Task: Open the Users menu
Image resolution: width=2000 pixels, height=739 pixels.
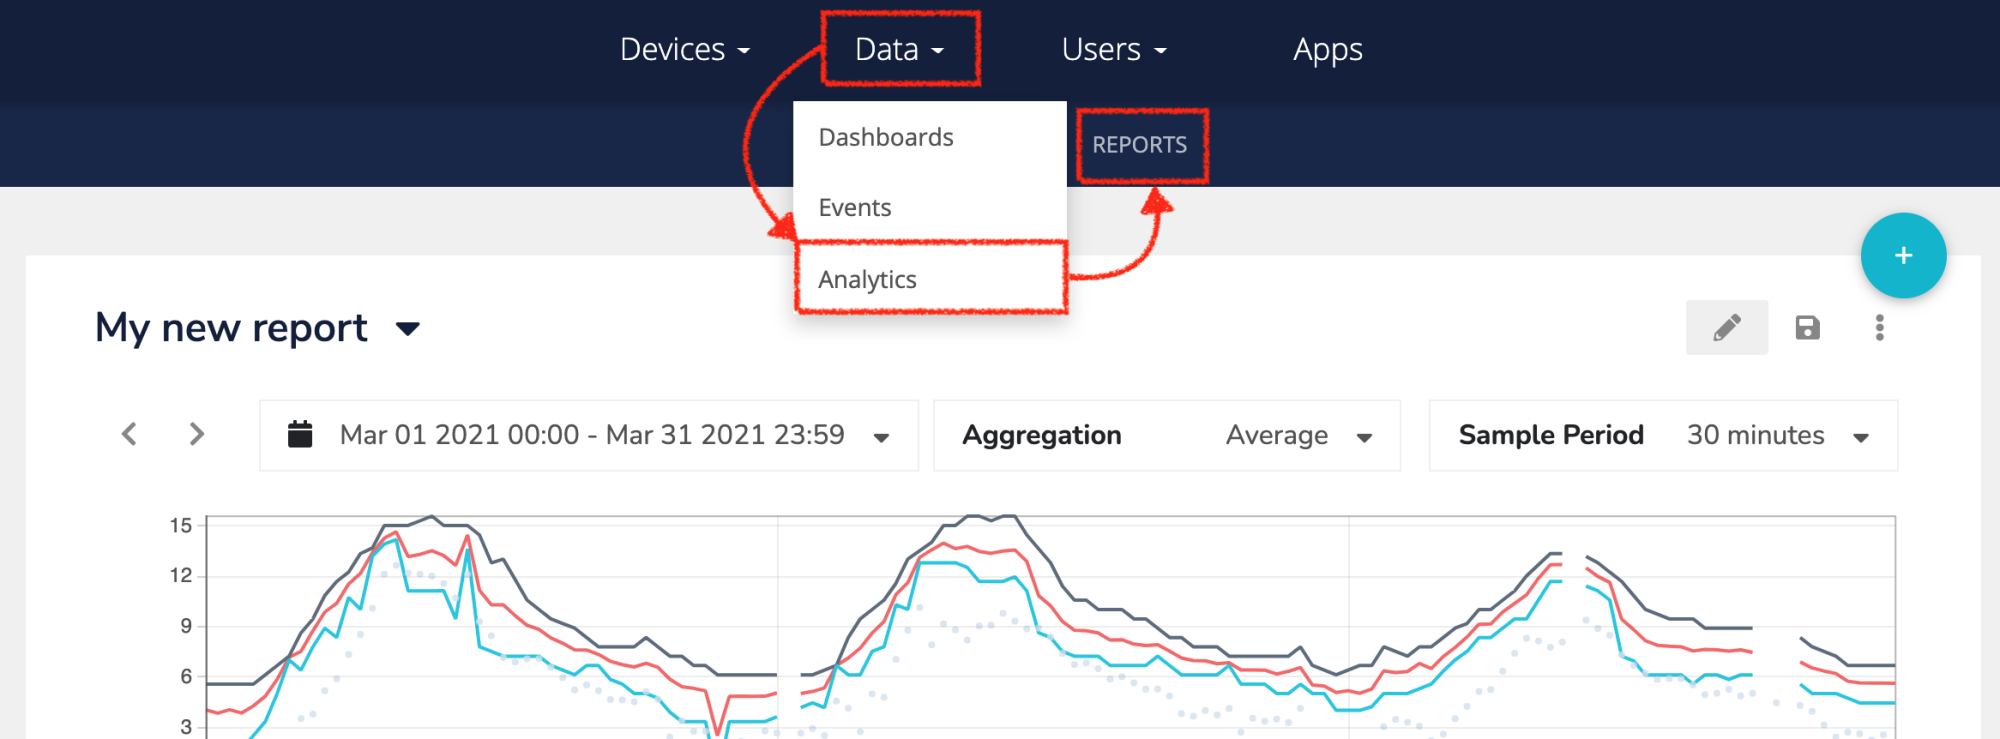Action: [x=1114, y=49]
